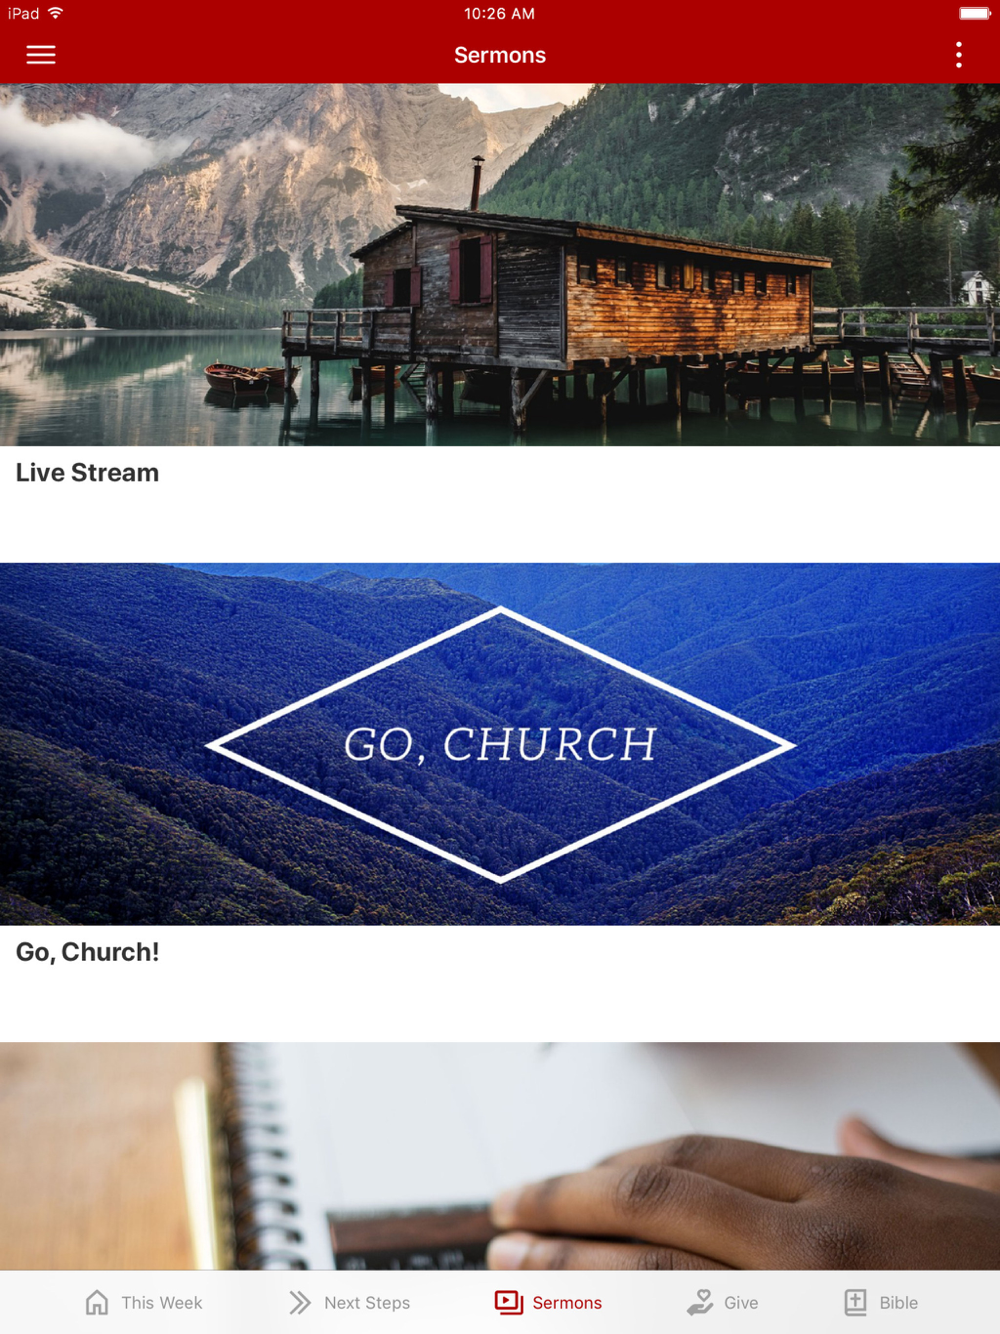
Task: Open the Live Stream title link
Action: pyautogui.click(x=87, y=473)
